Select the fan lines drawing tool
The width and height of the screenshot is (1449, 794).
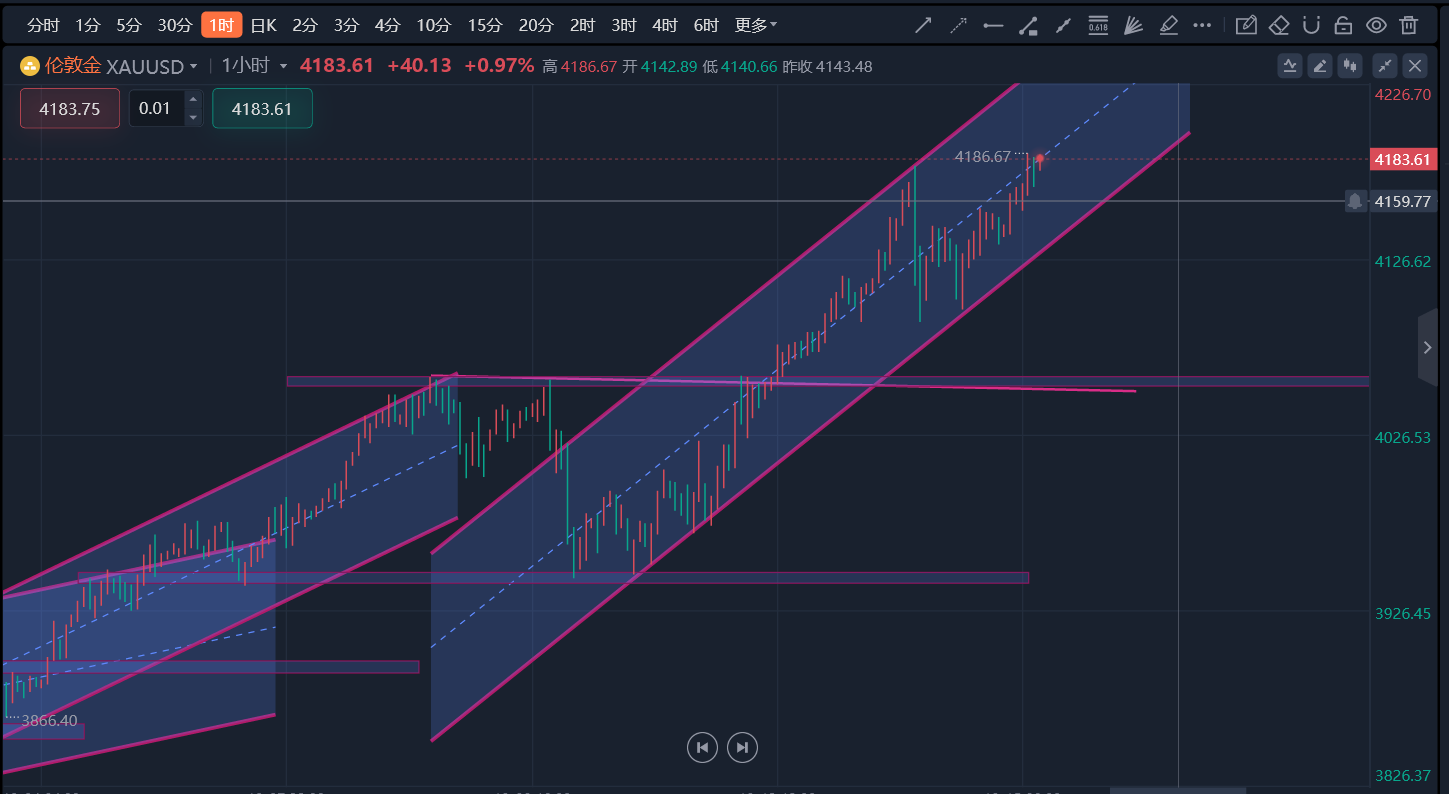click(1133, 25)
